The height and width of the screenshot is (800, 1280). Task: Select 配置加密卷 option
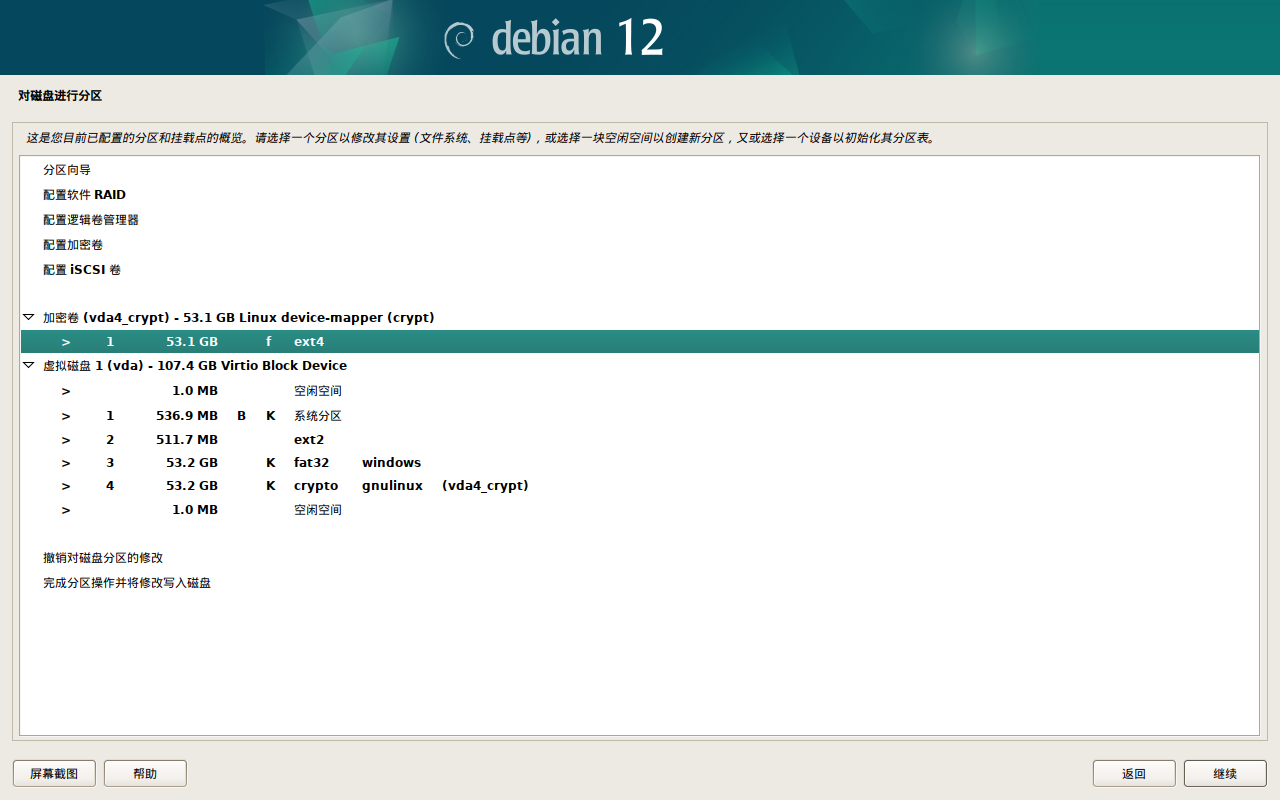coord(639,245)
